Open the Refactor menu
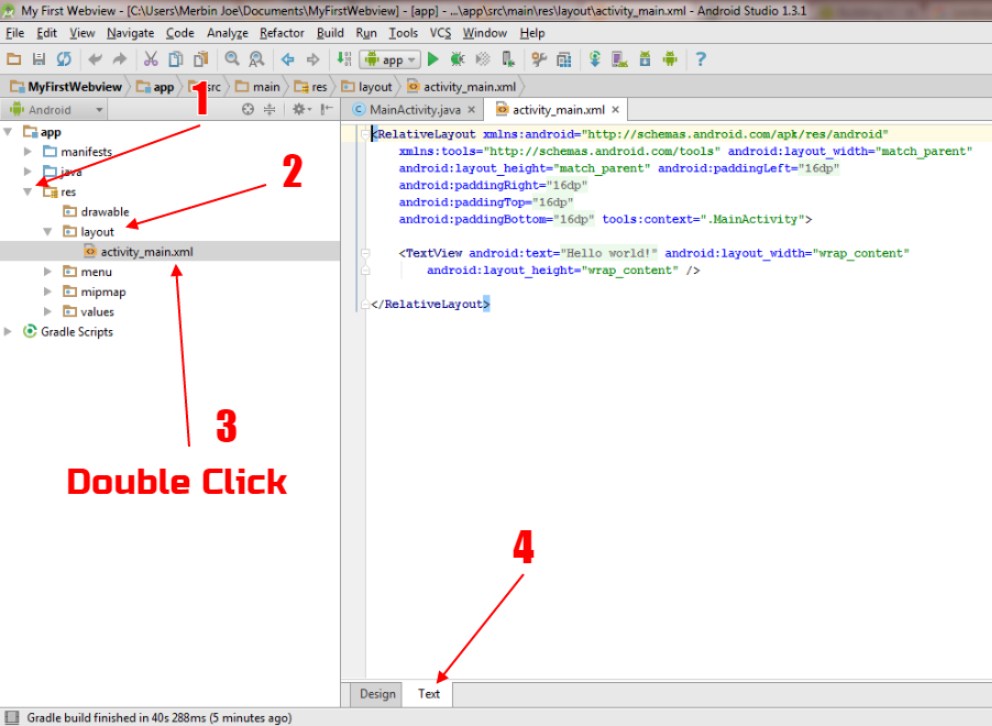This screenshot has height=726, width=992. pyautogui.click(x=281, y=32)
